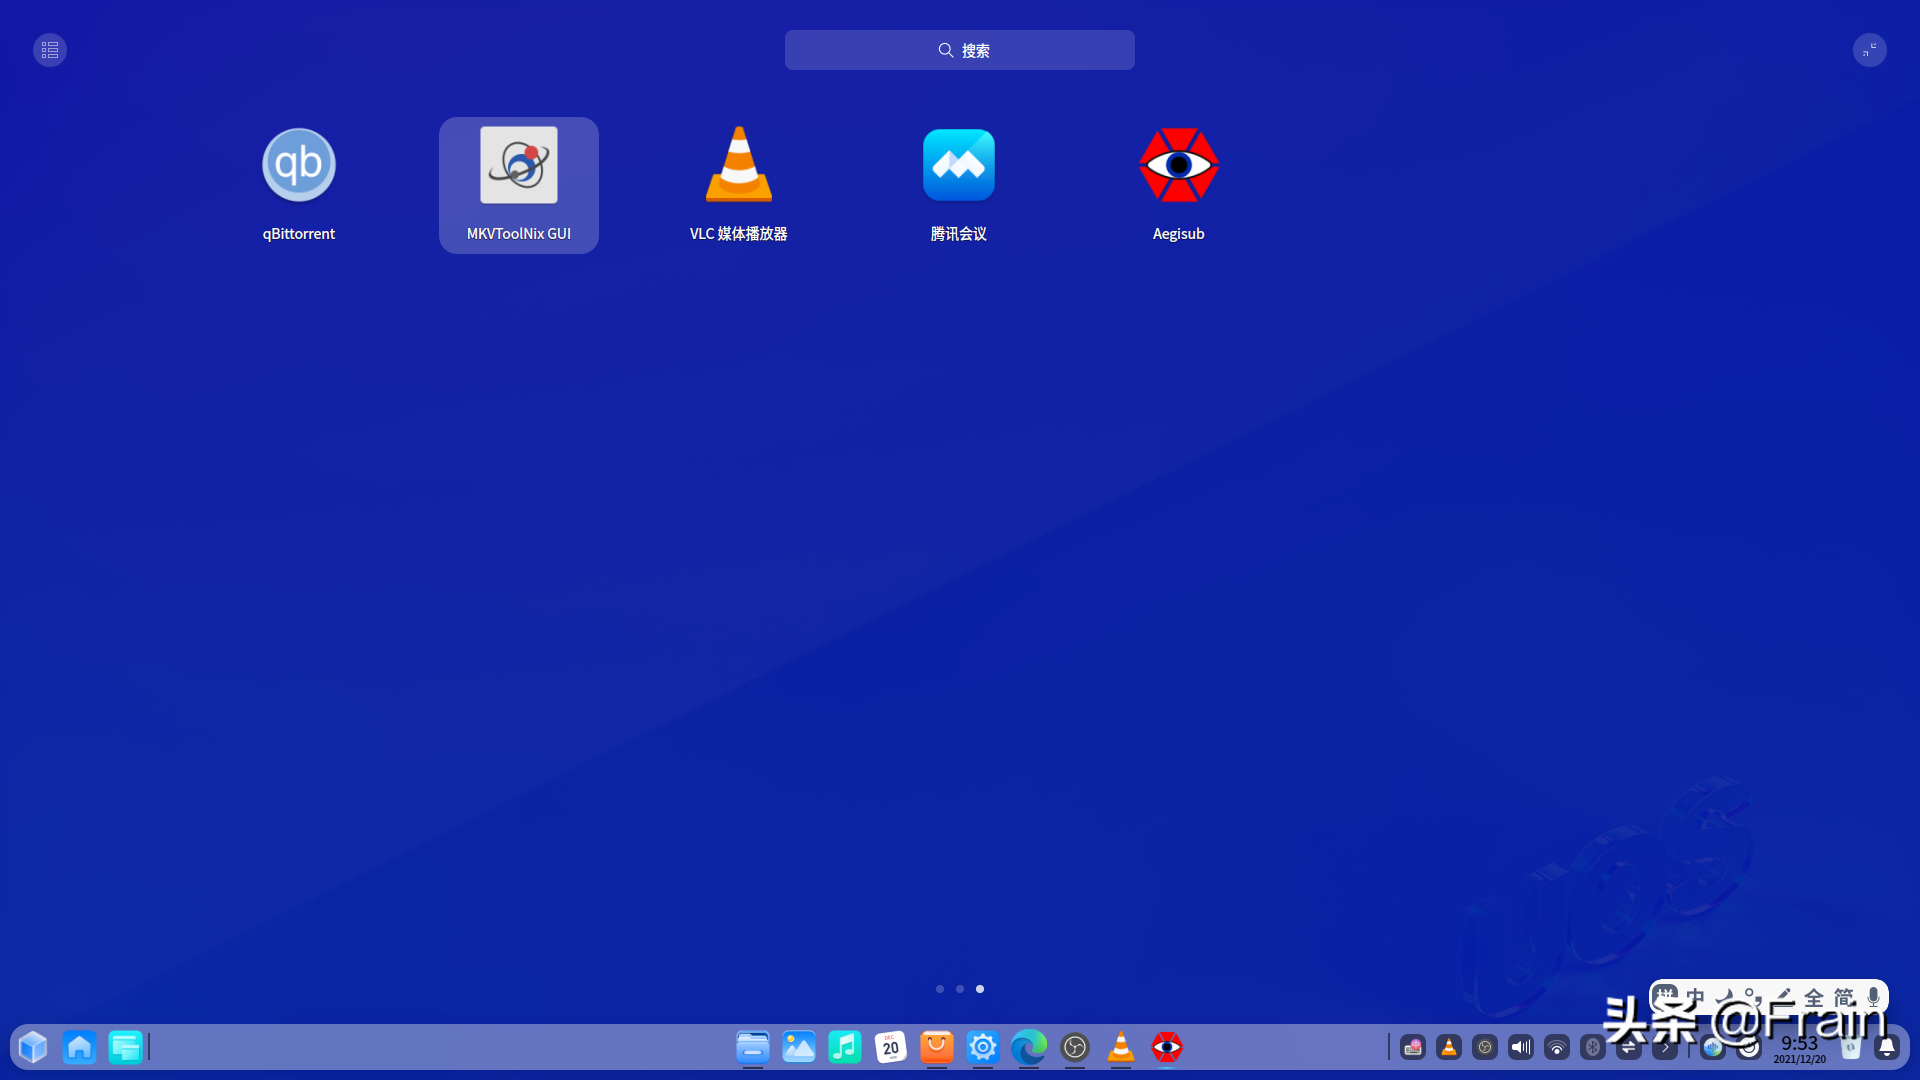1920x1080 pixels.
Task: Open the keyboard input method tray icon
Action: tap(1412, 1047)
